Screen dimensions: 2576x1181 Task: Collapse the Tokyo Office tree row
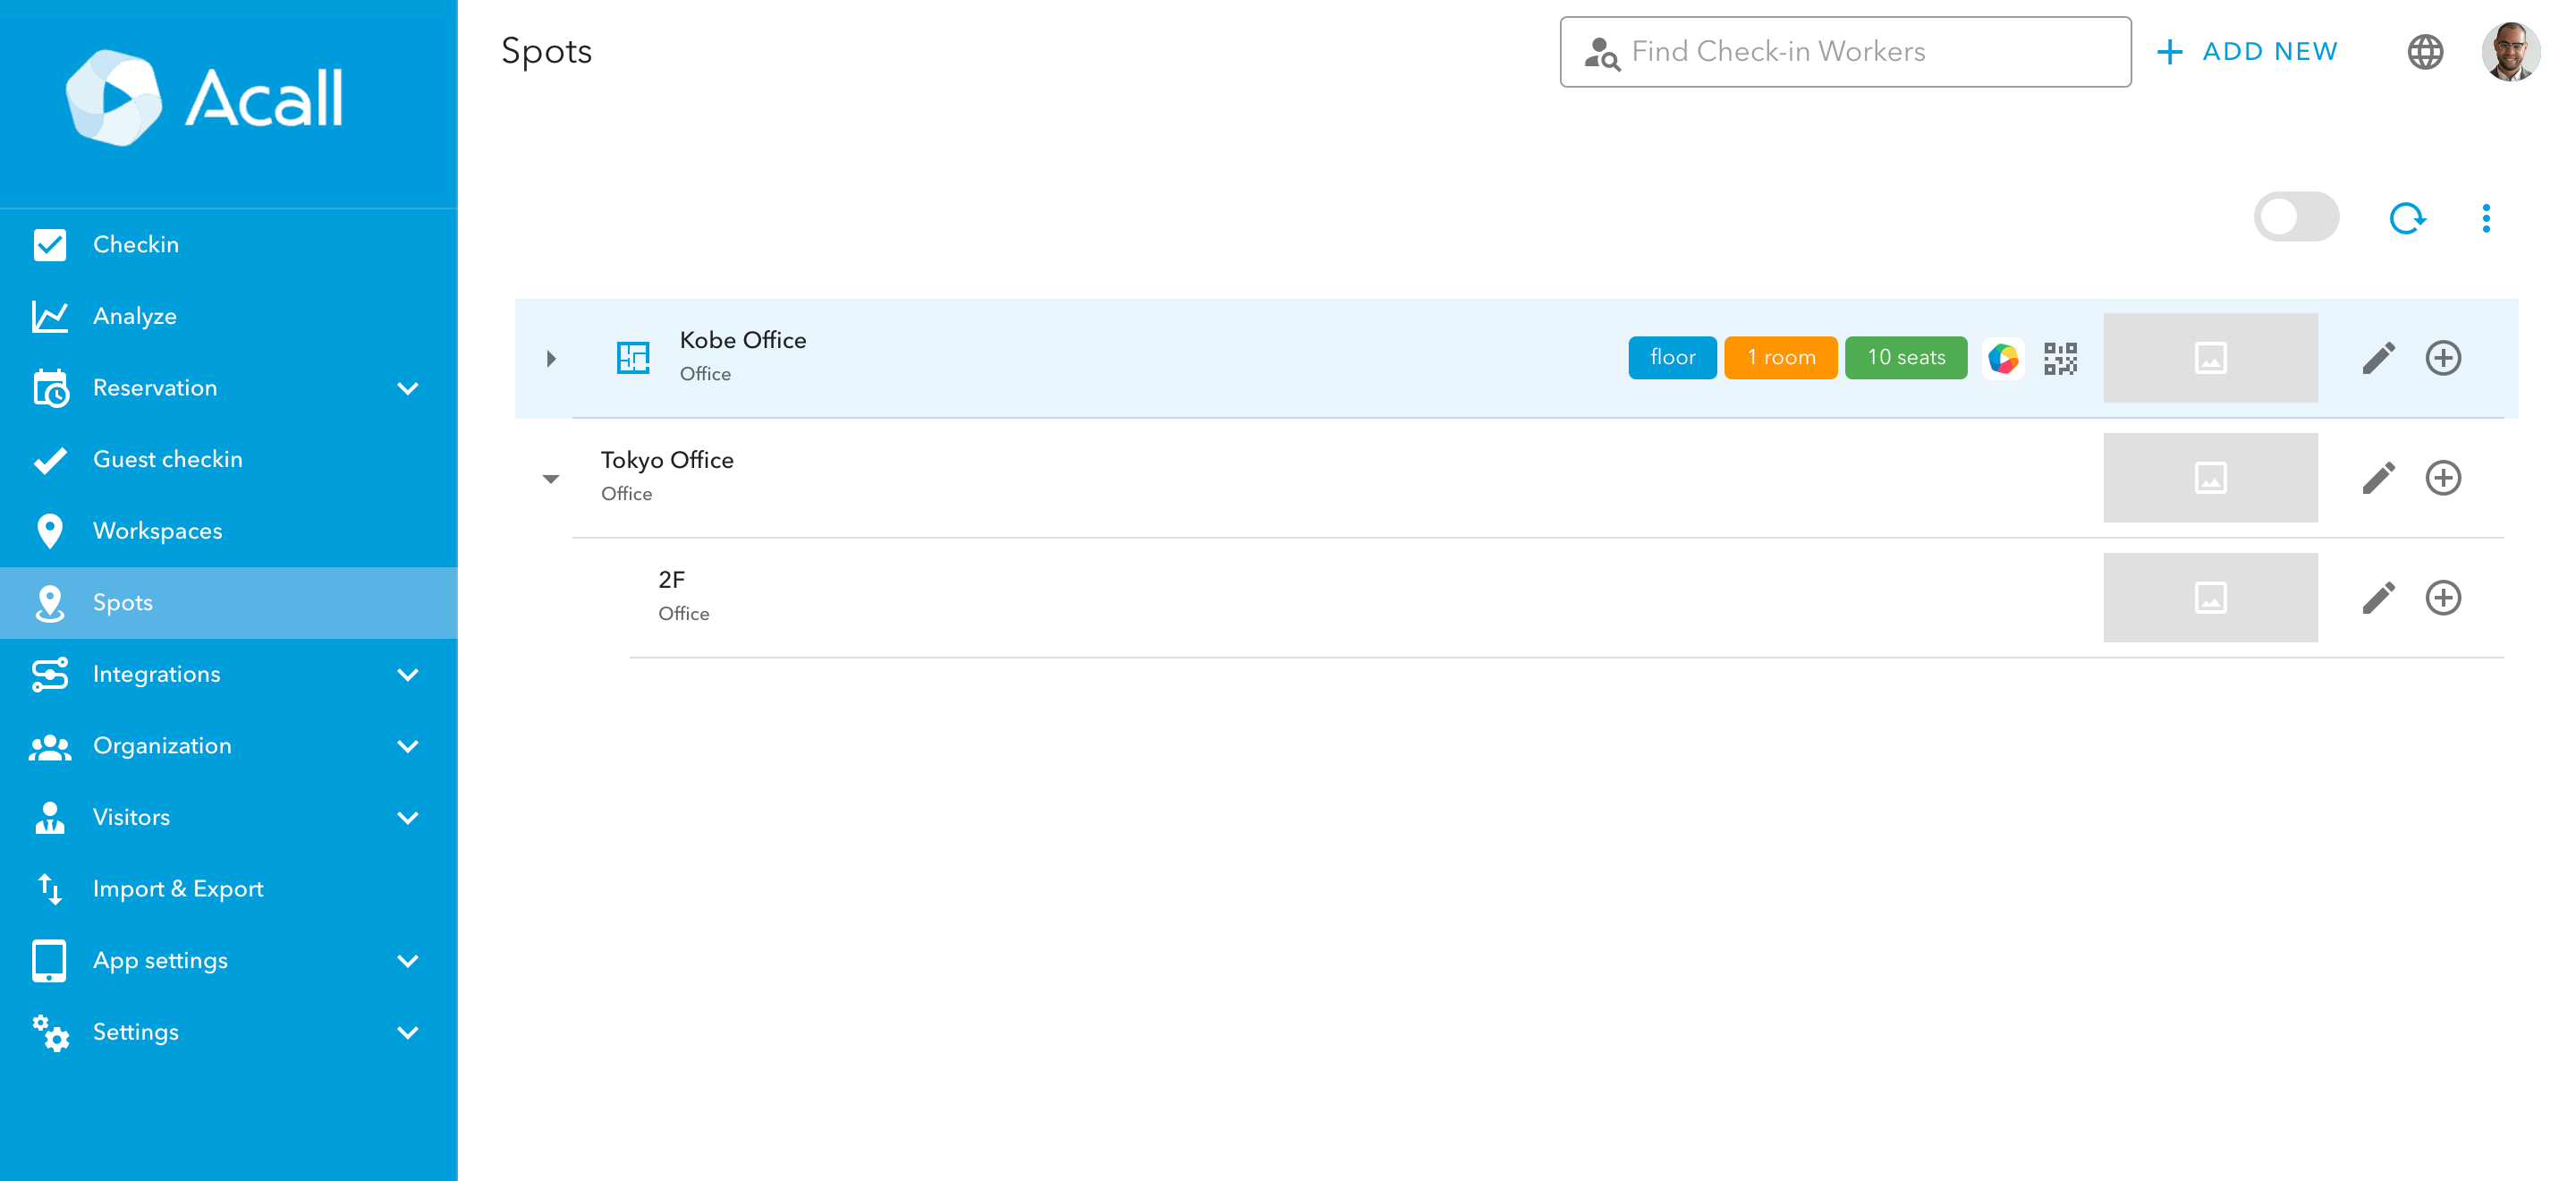coord(551,478)
